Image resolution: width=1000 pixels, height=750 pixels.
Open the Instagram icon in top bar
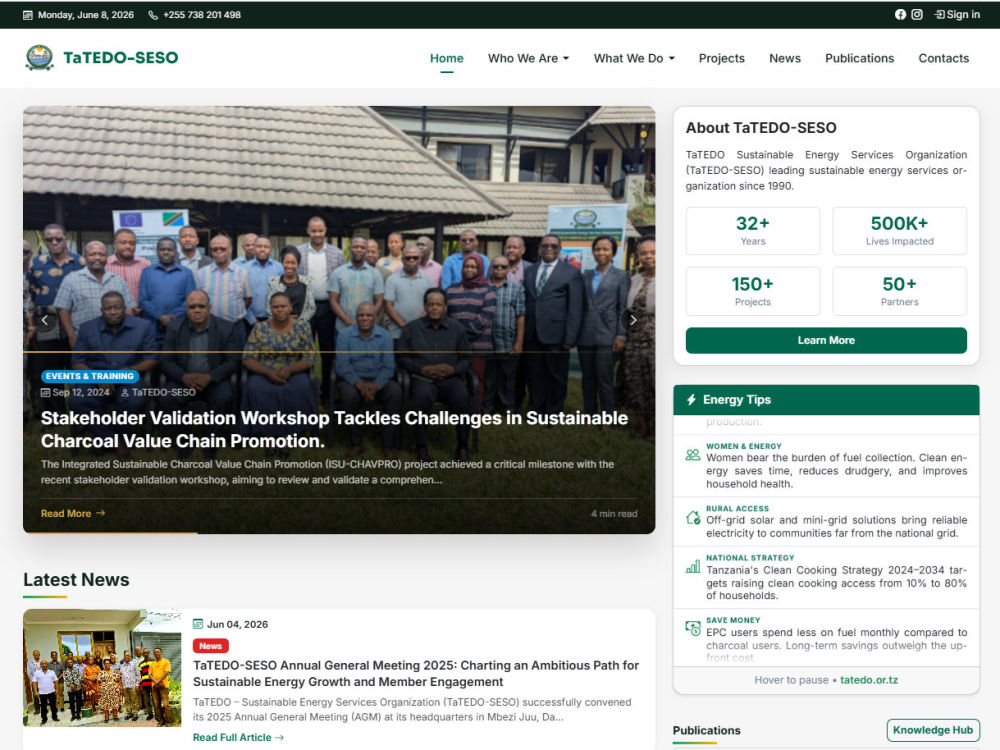[916, 14]
